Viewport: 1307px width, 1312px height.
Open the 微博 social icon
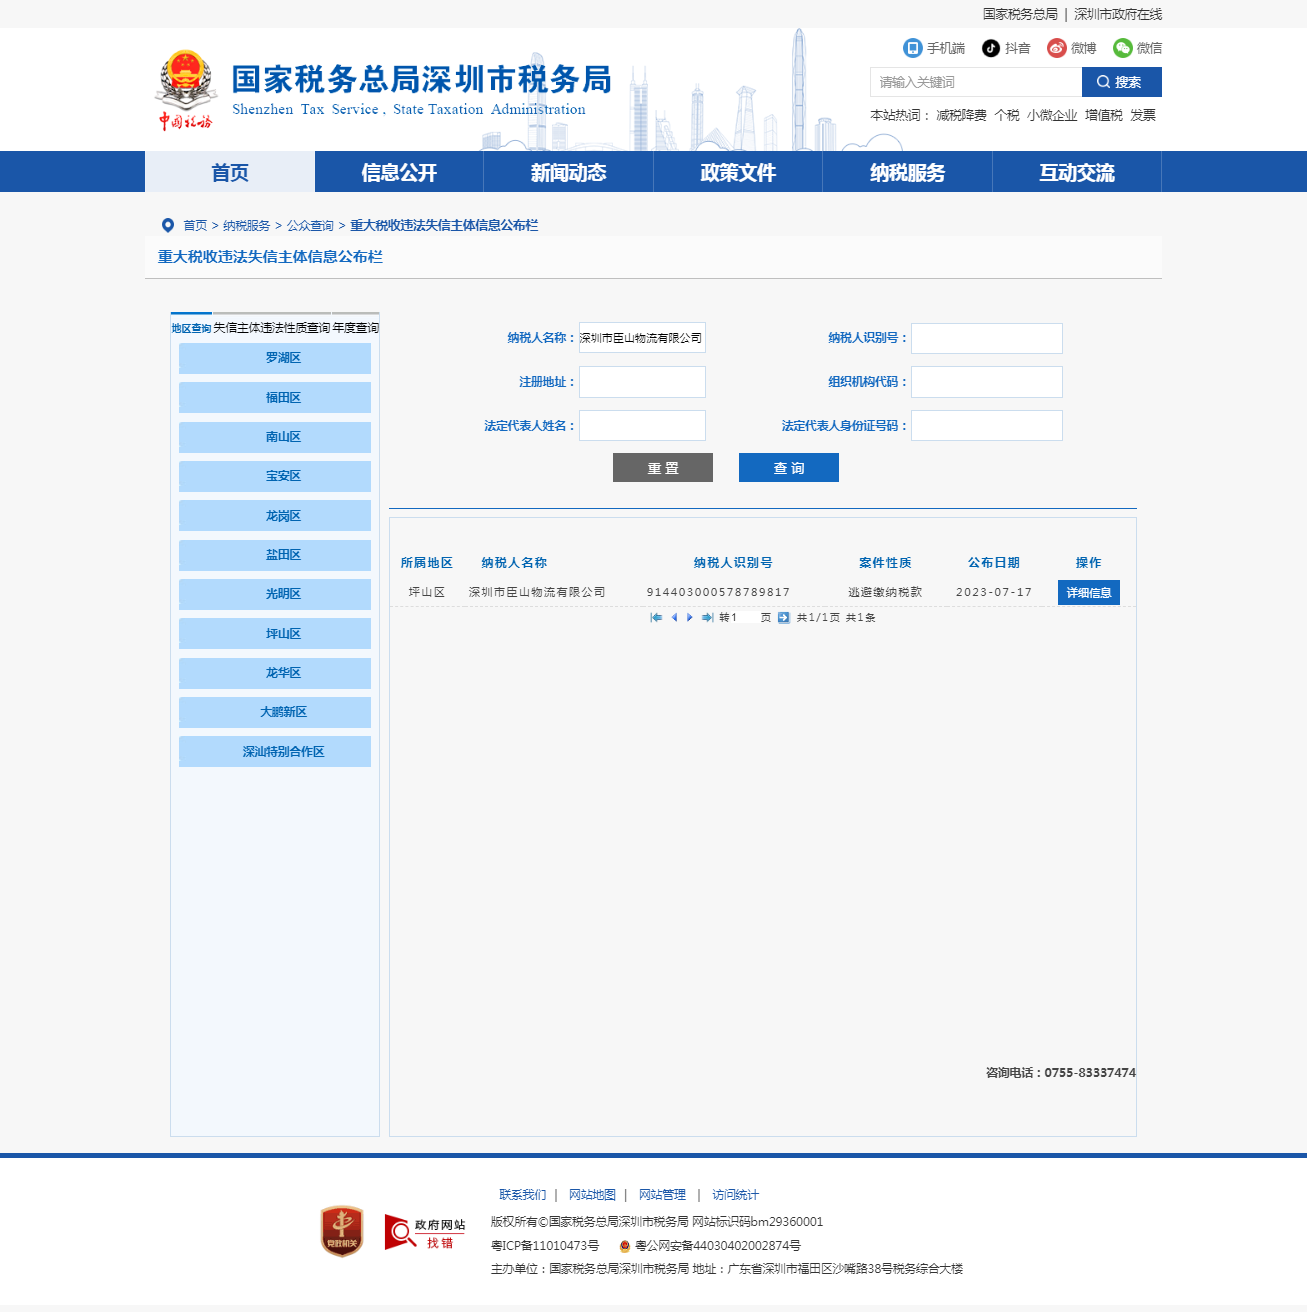point(1056,48)
